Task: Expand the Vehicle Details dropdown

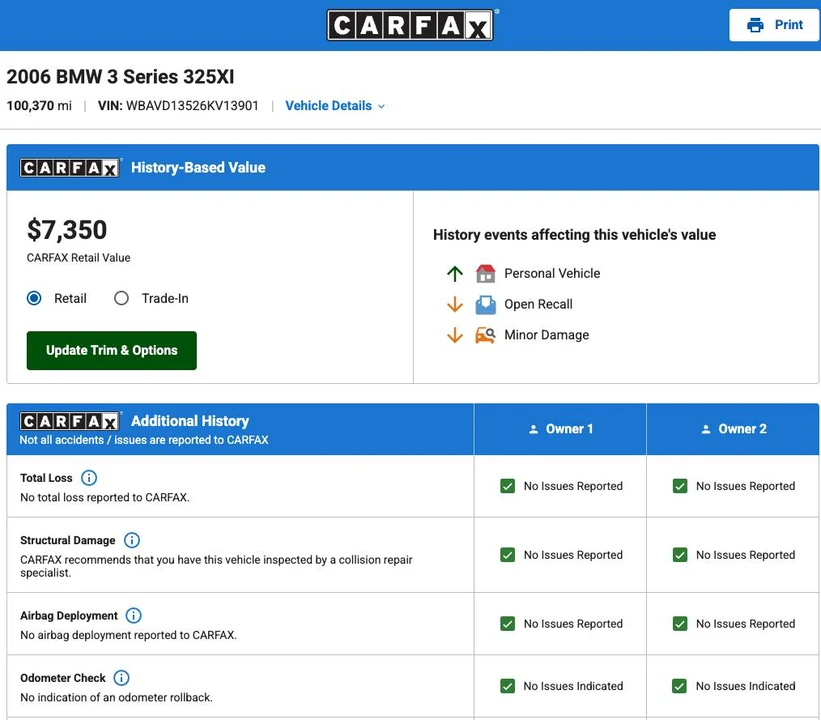Action: pyautogui.click(x=335, y=106)
